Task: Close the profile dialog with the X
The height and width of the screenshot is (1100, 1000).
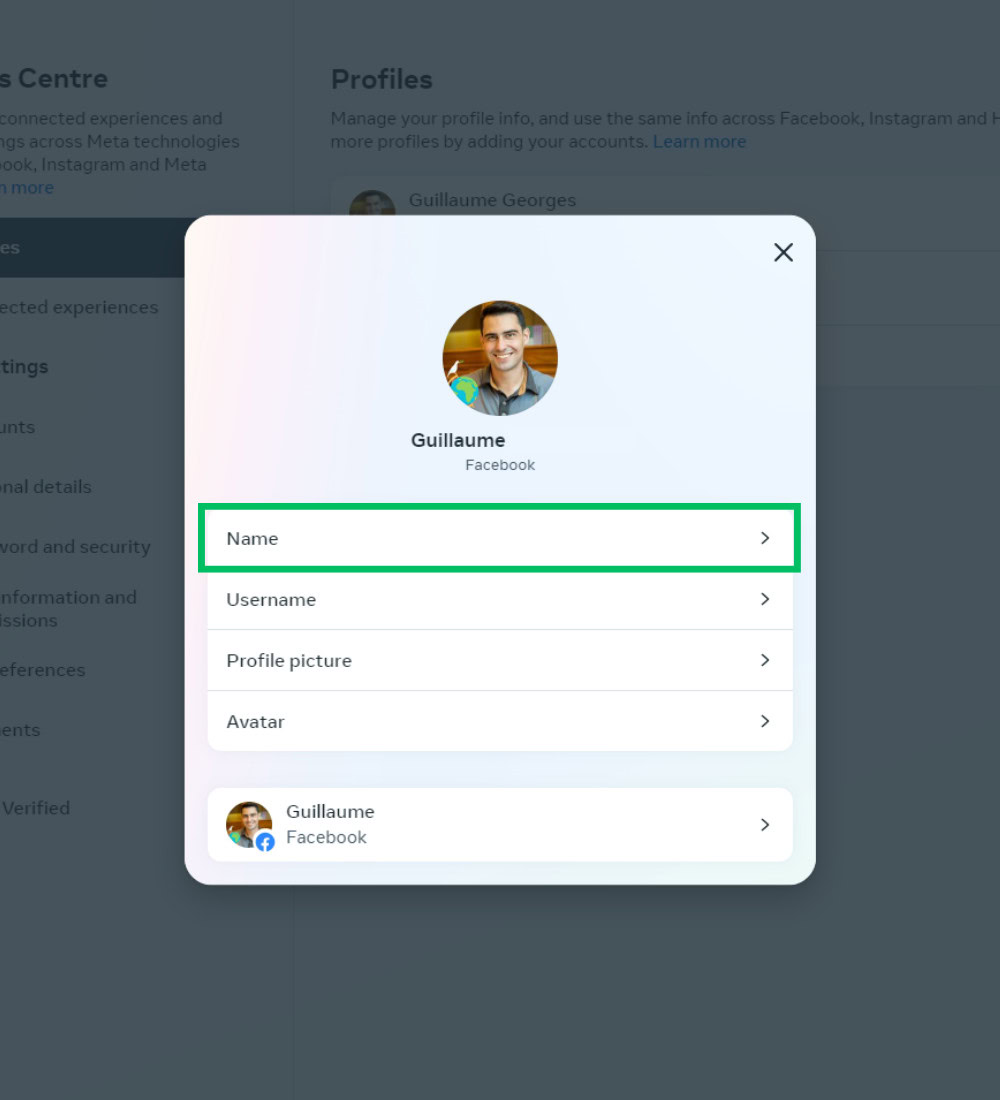Action: (x=783, y=252)
